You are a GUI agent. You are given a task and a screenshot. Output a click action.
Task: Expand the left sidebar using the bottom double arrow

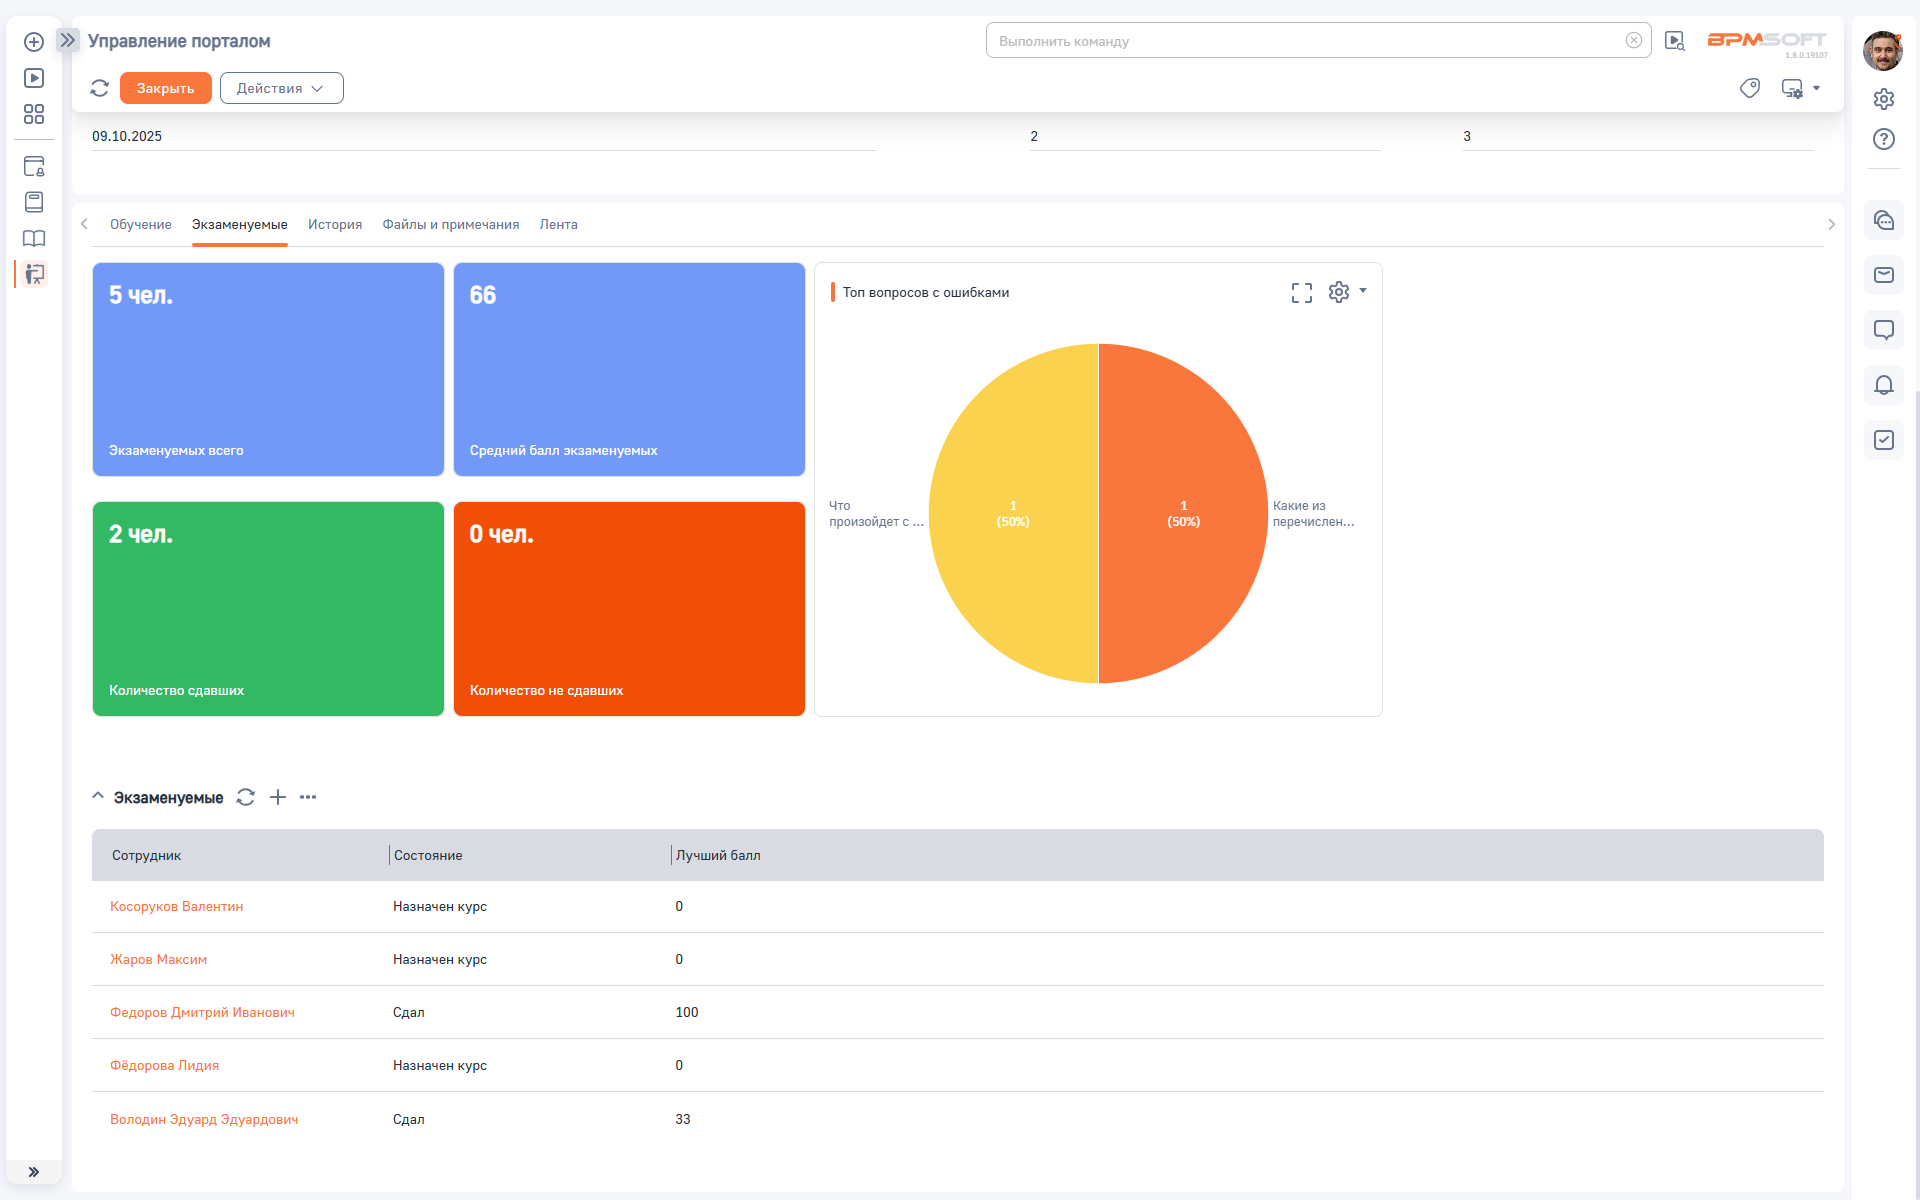tap(34, 1172)
